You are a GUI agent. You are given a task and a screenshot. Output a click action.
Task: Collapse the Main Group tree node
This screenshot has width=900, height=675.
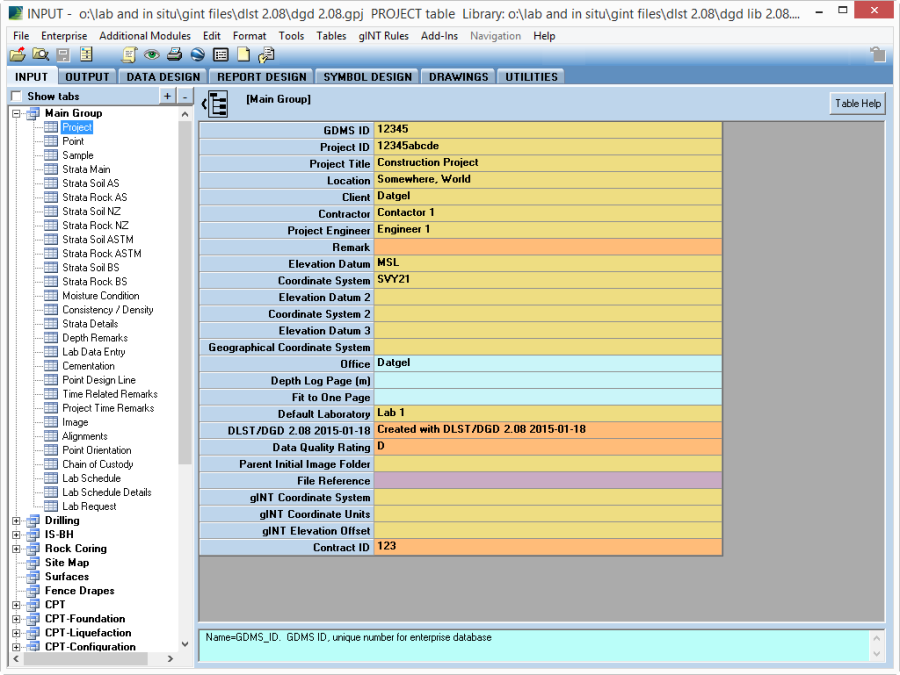(x=17, y=114)
